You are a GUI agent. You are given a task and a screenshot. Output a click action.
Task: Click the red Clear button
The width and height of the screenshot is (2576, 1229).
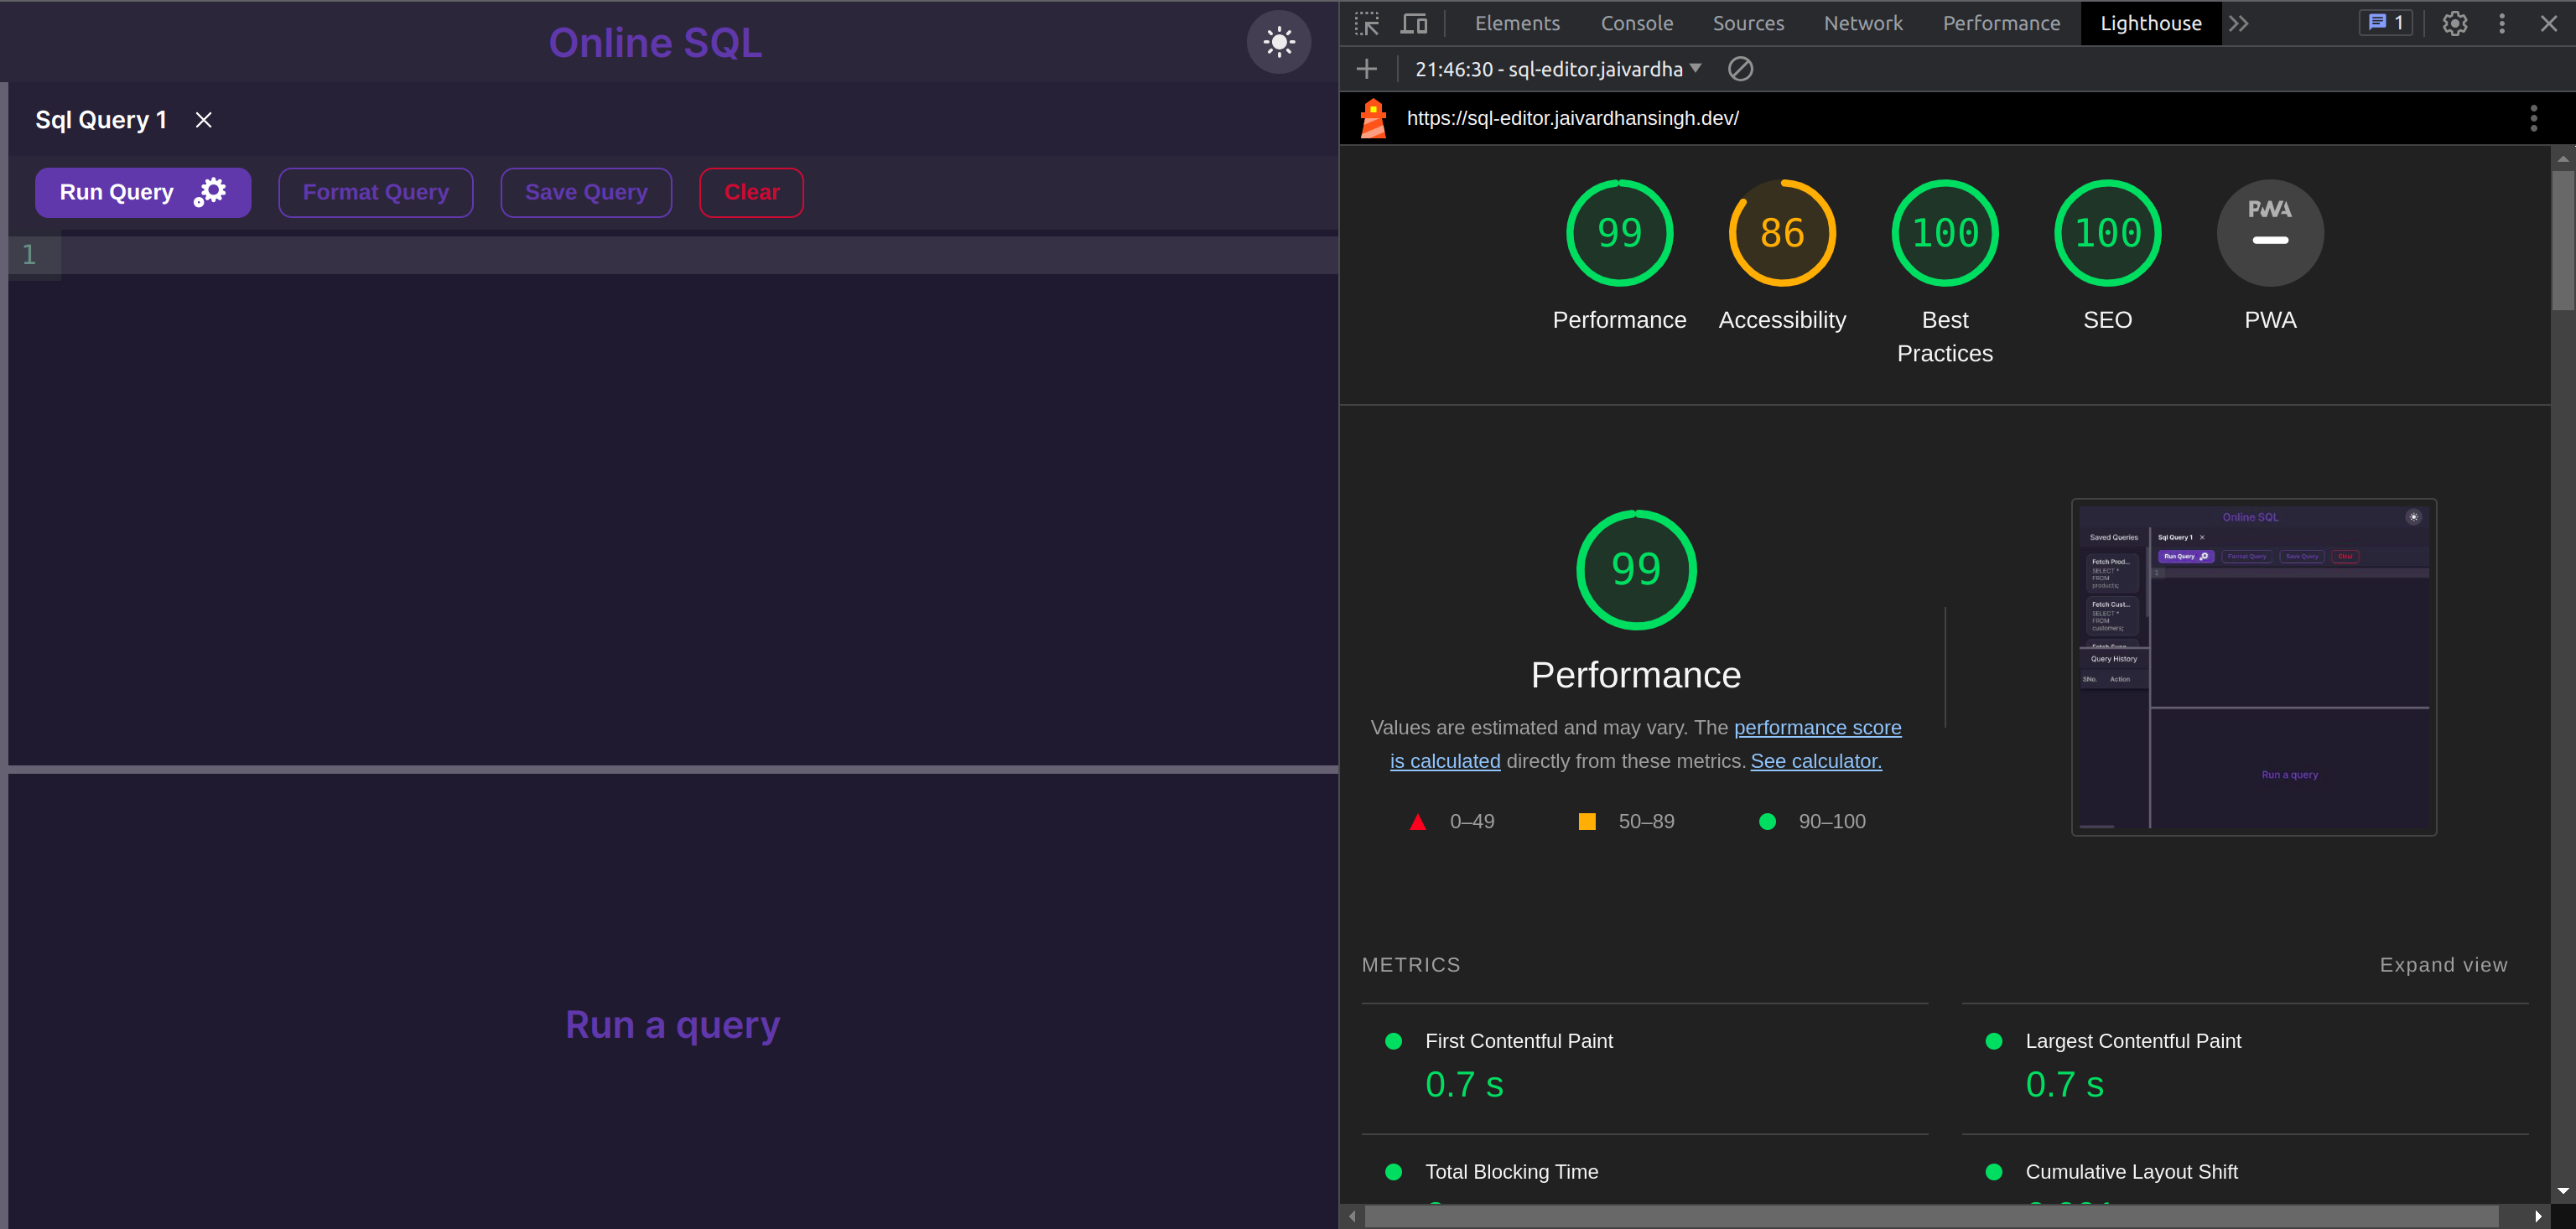(x=751, y=192)
